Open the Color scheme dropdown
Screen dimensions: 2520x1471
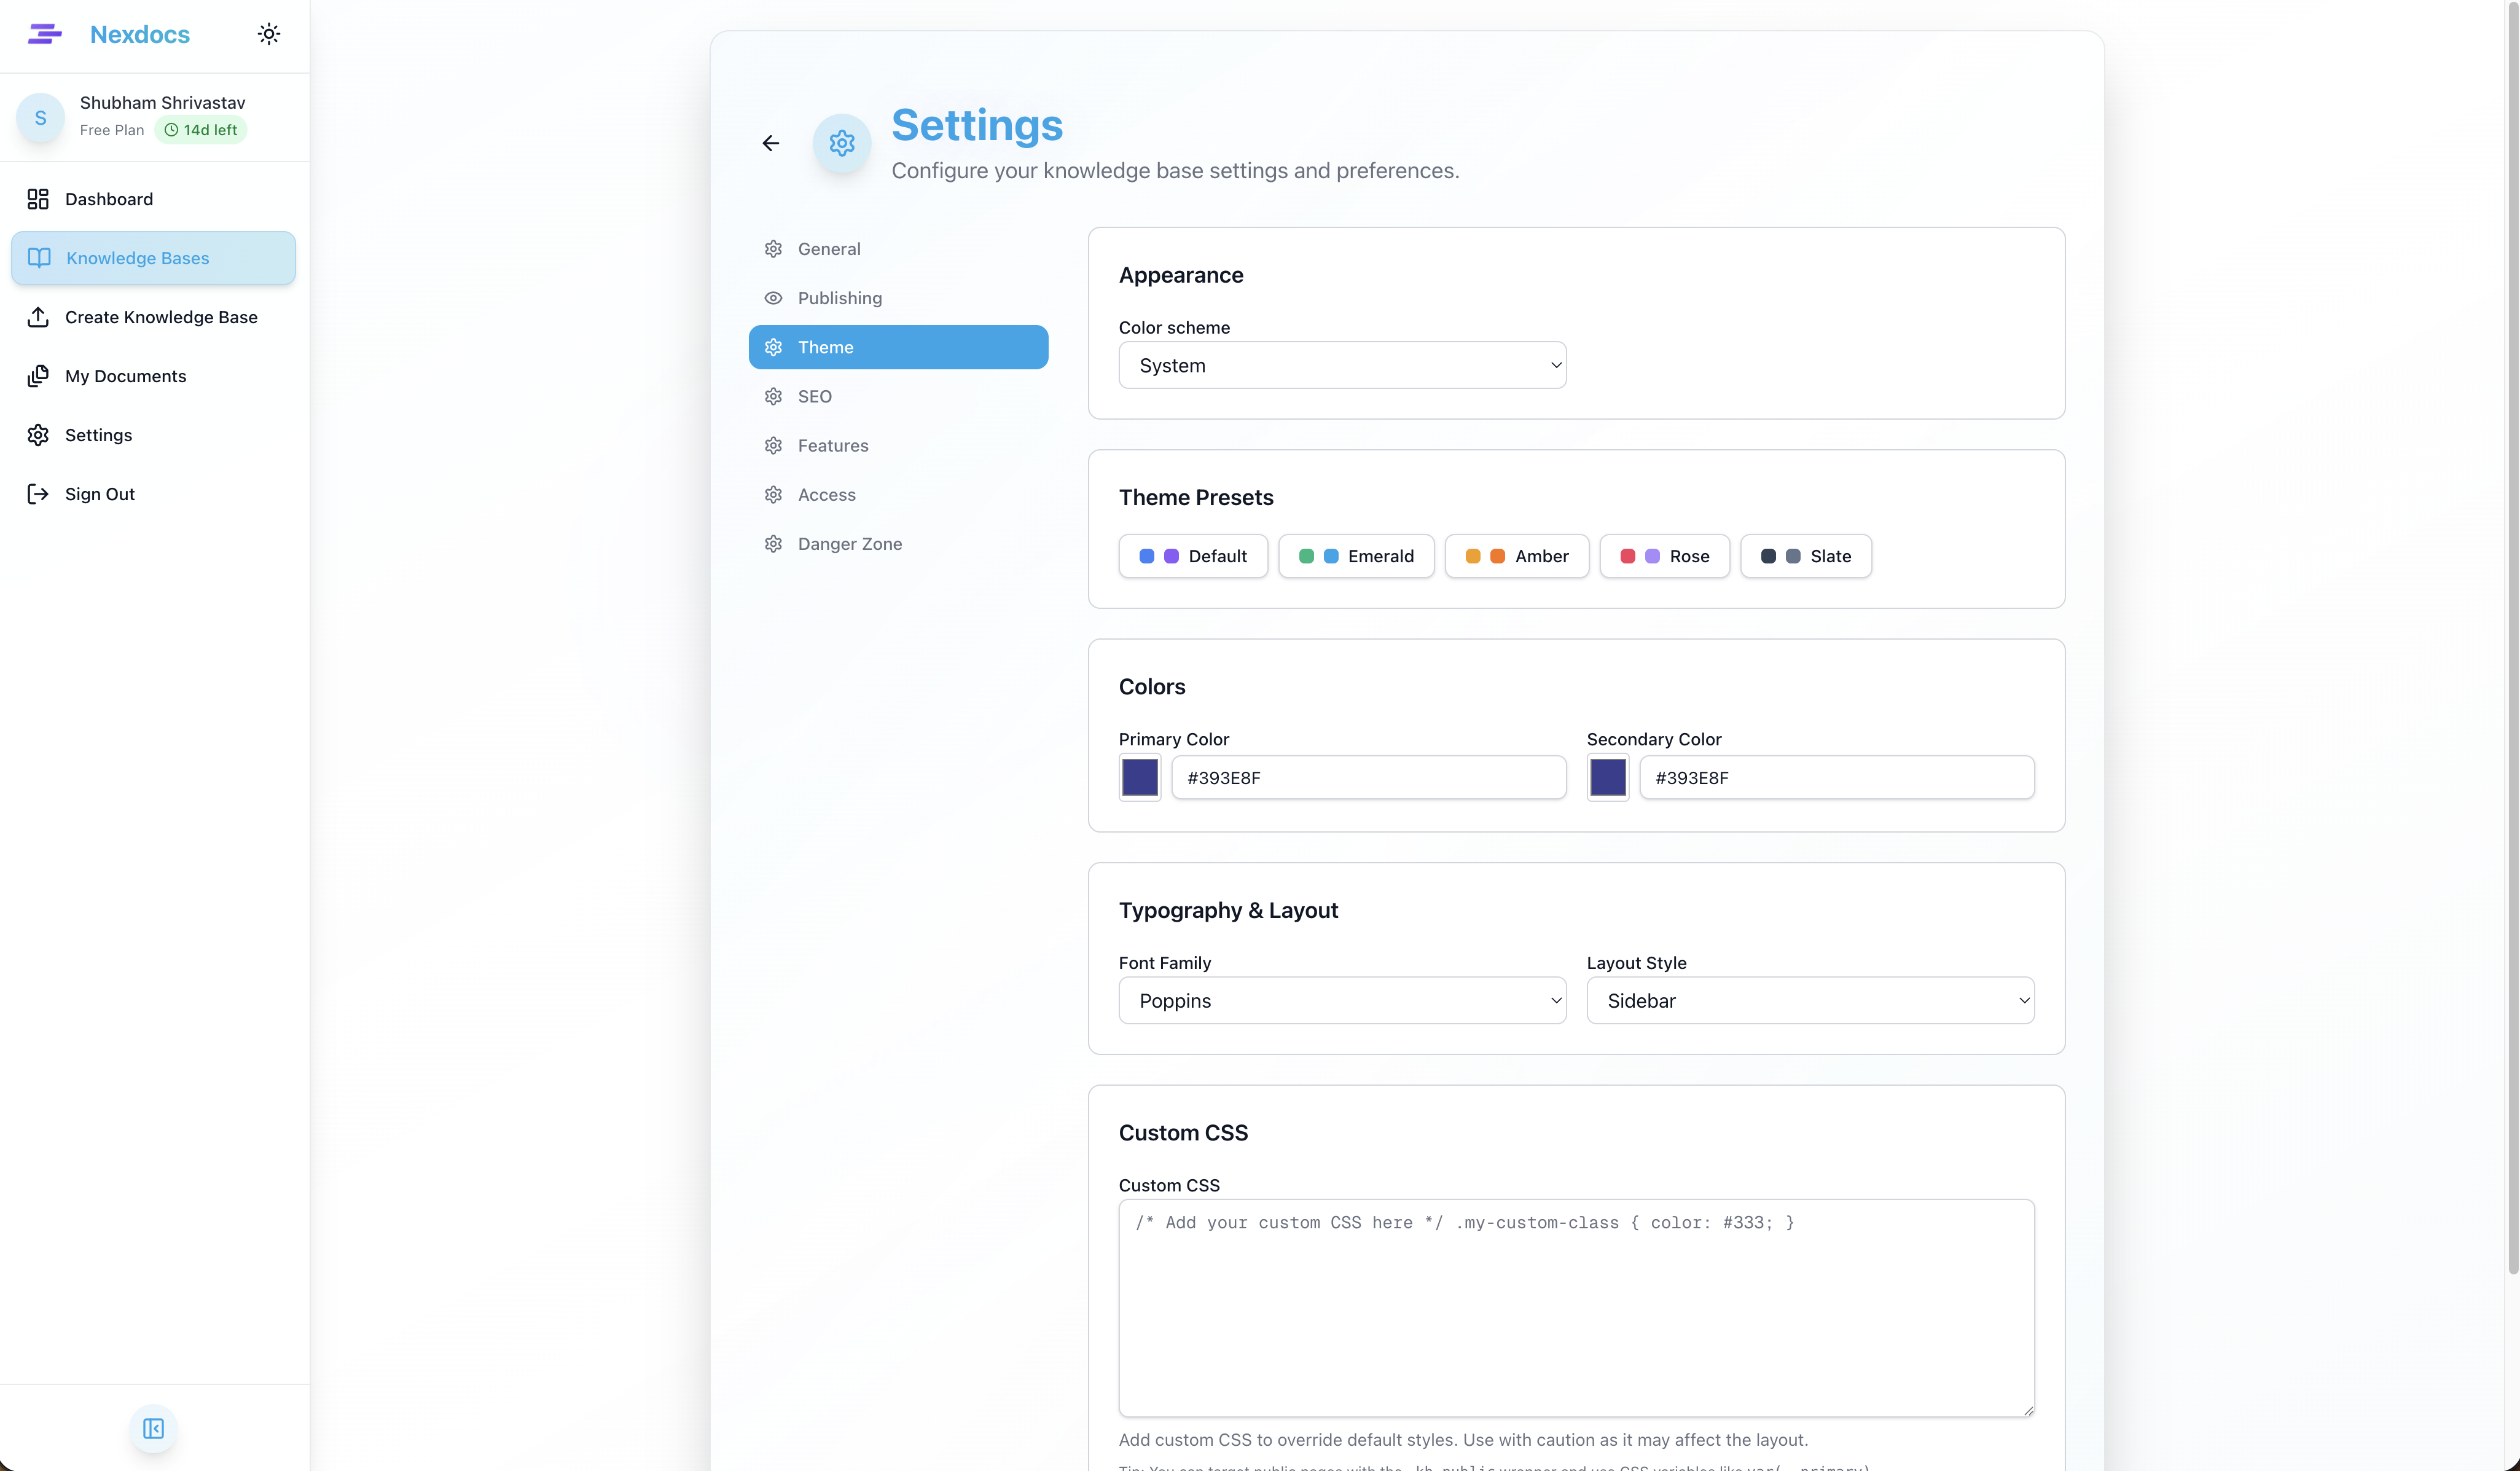point(1341,365)
